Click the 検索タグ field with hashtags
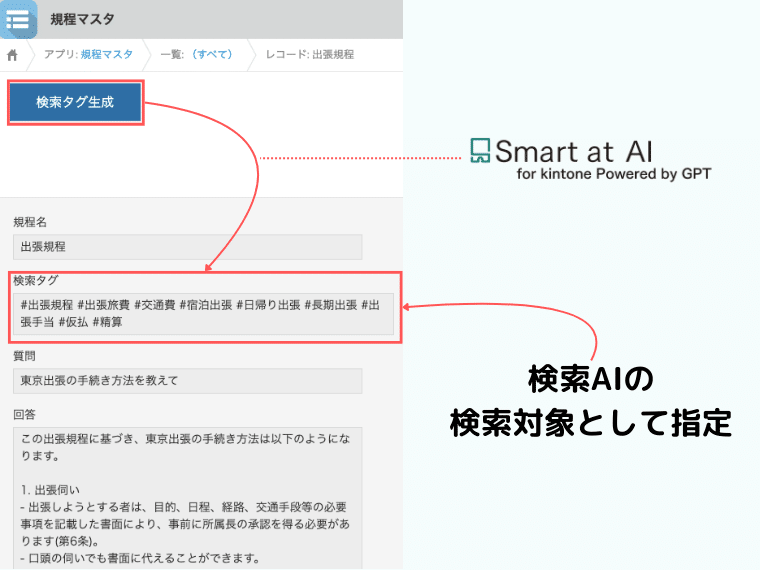This screenshot has width=760, height=570. 203,314
